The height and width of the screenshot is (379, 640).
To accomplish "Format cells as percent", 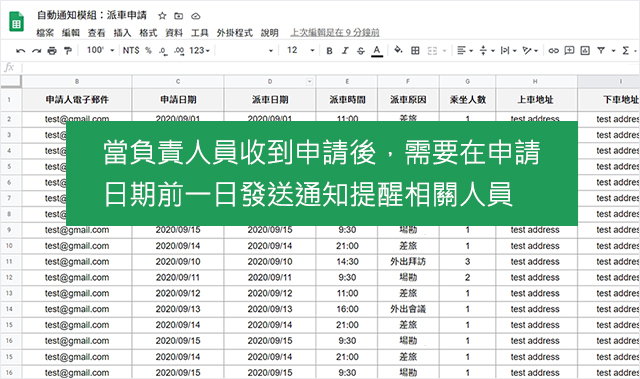I will (148, 50).
